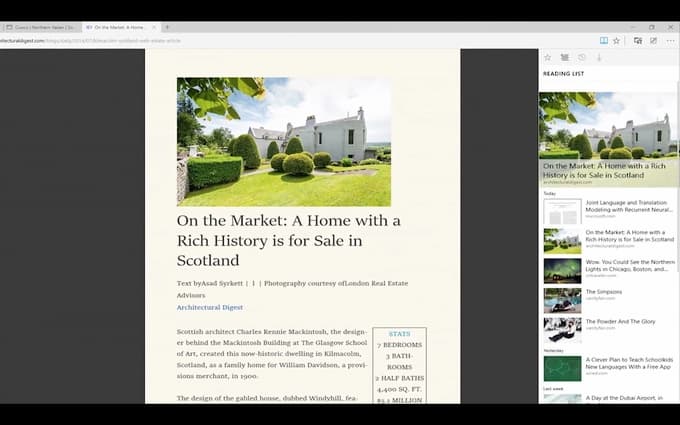The width and height of the screenshot is (680, 425).
Task: Click the STATS box header
Action: (399, 334)
